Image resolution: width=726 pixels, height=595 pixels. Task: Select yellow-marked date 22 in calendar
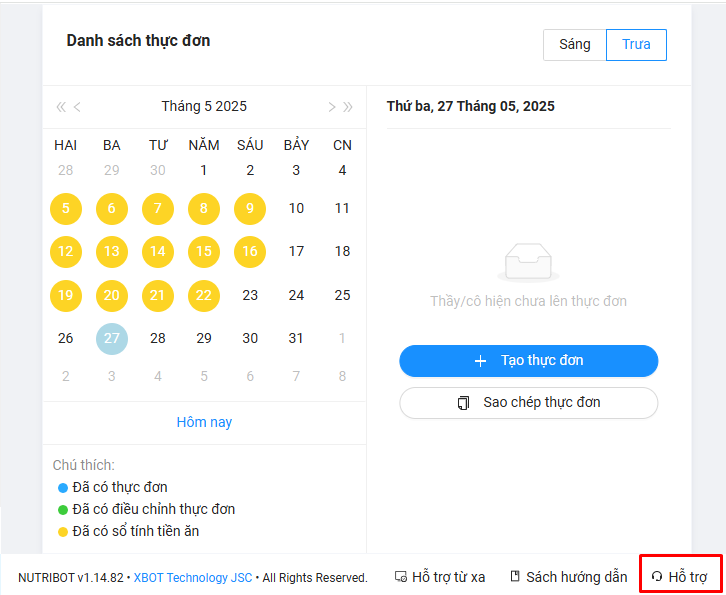point(204,295)
